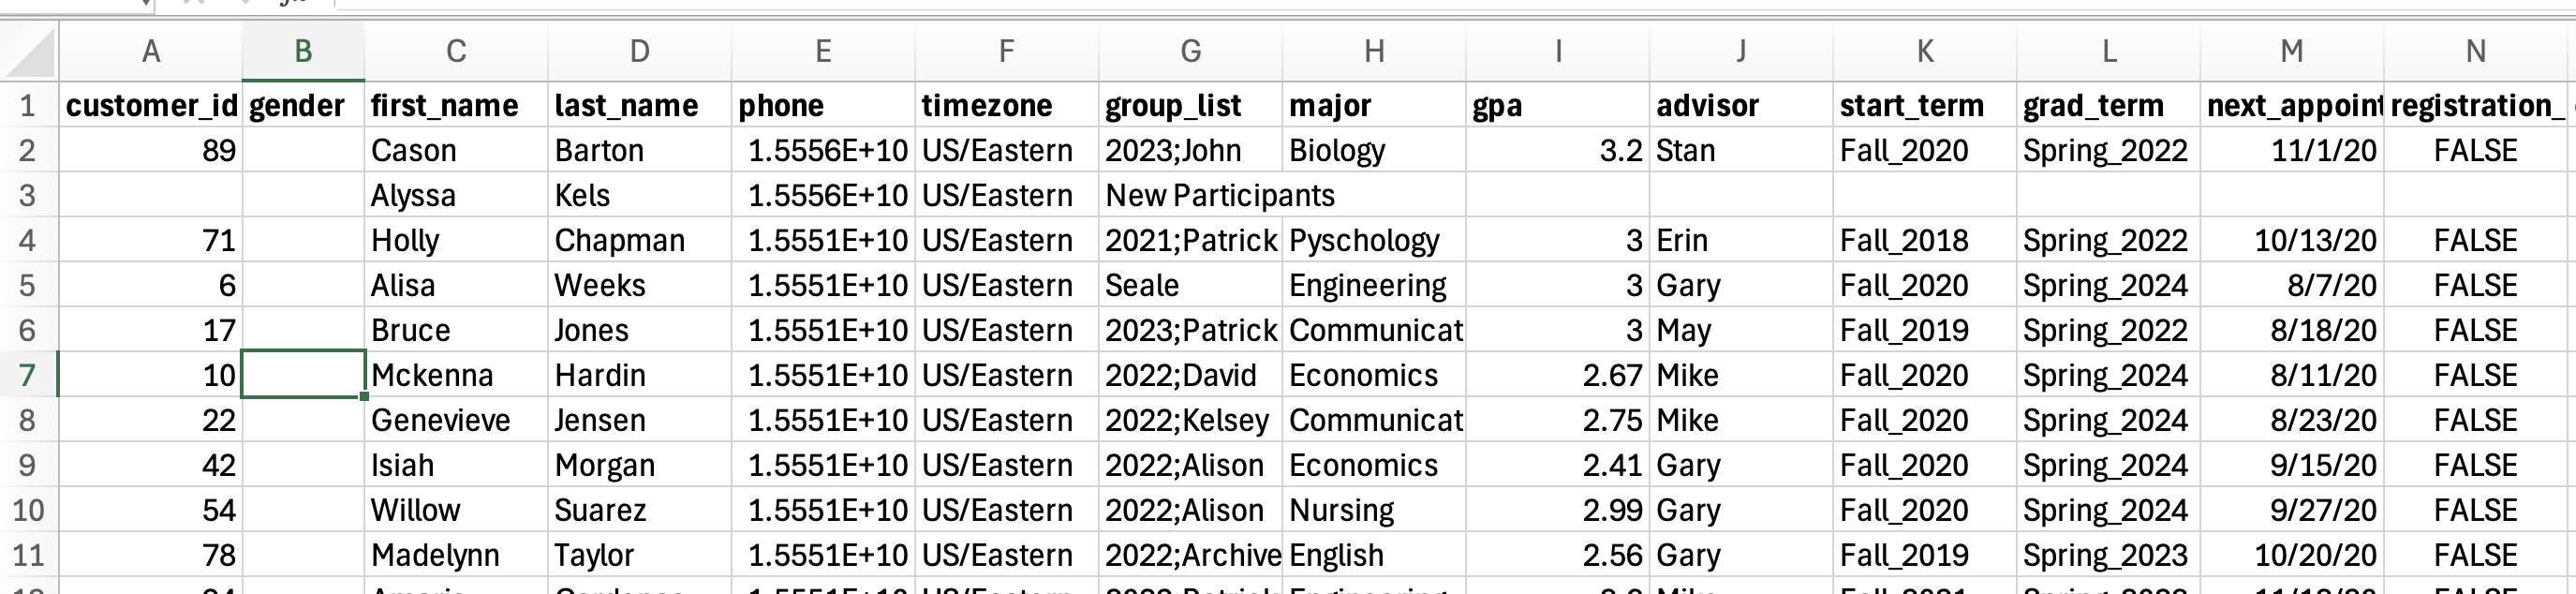Viewport: 2576px width, 594px height.
Task: Click the advisor cell reading Erin
Action: 1740,240
